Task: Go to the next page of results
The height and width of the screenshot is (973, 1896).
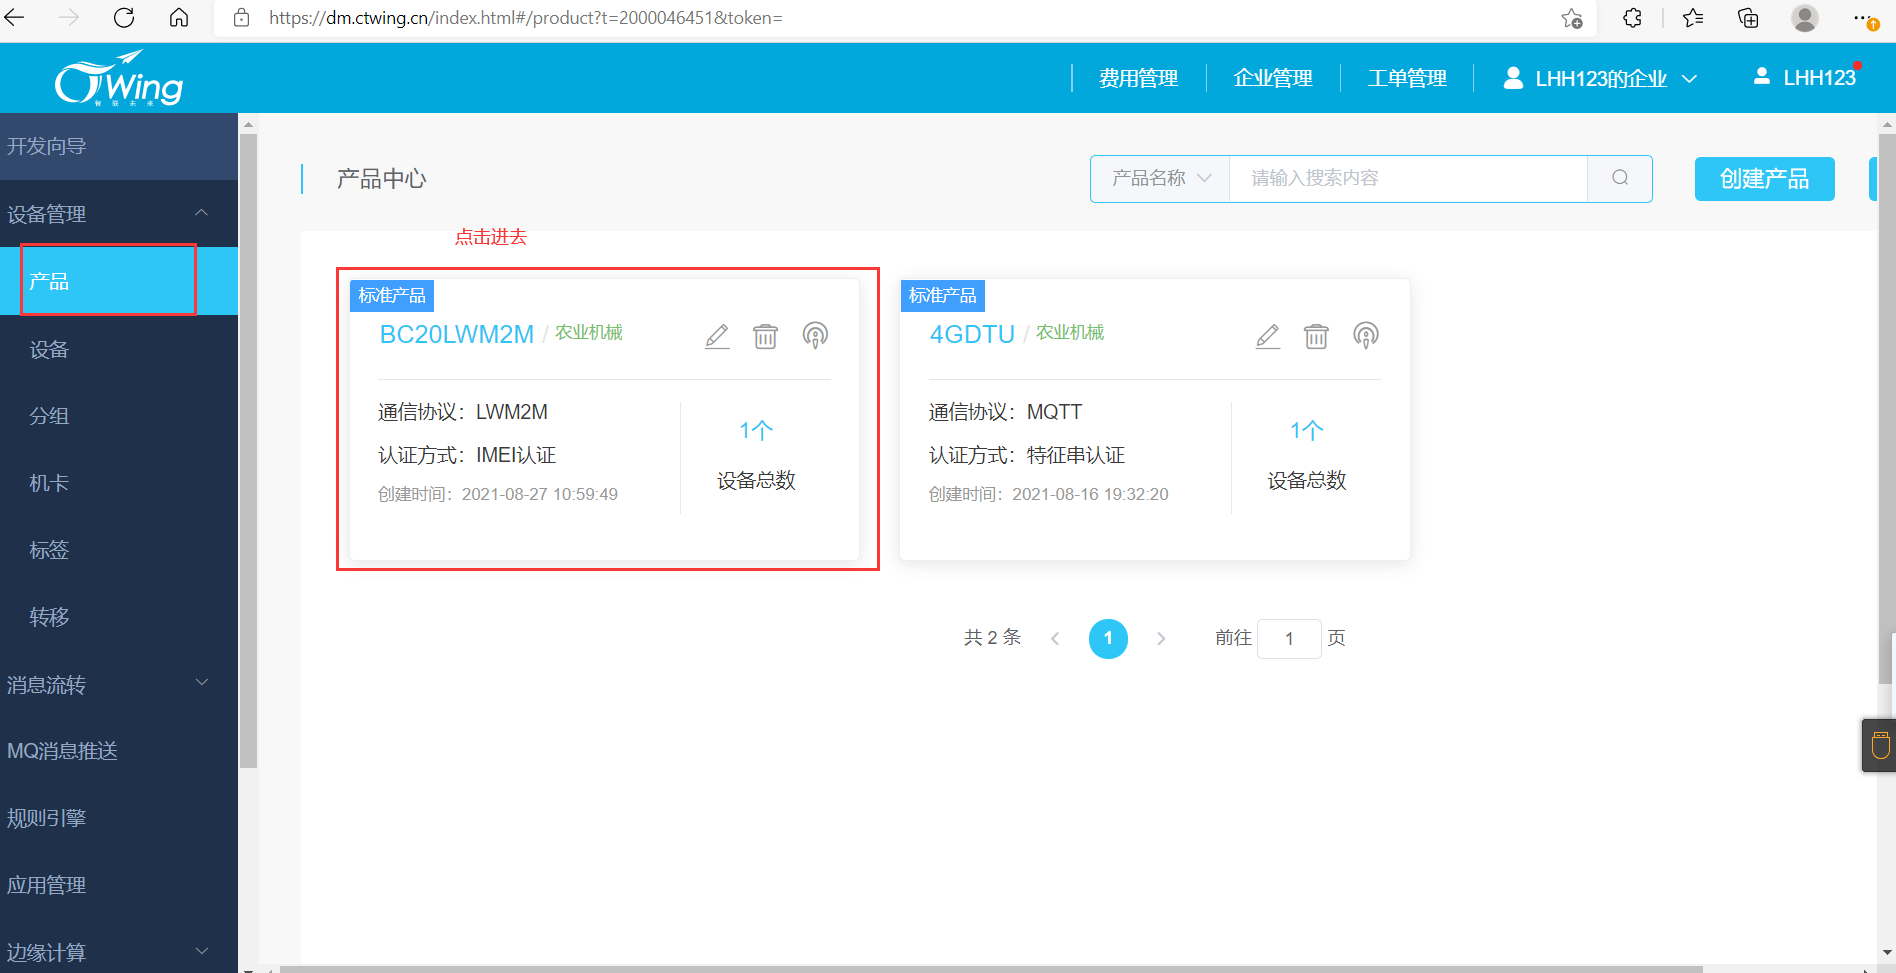Action: (x=1161, y=638)
